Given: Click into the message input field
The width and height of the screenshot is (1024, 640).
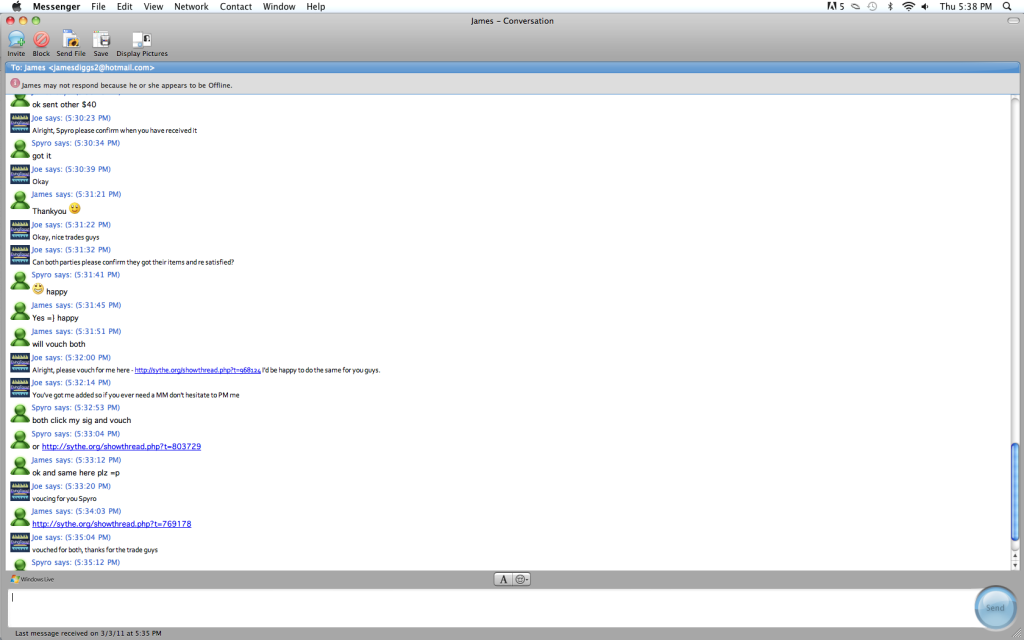Looking at the screenshot, I should (490, 607).
